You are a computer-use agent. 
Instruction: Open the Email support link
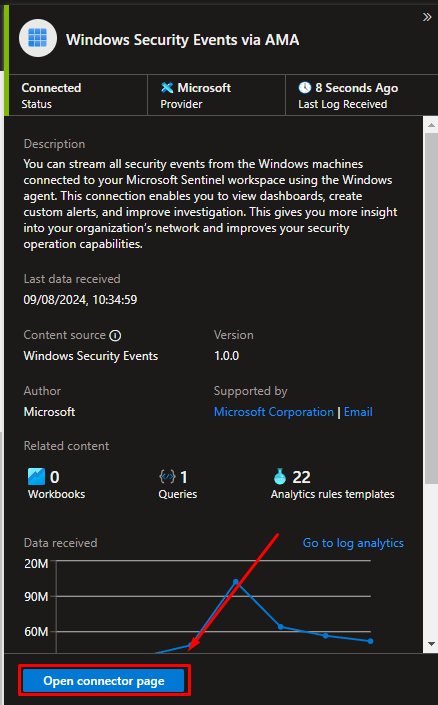[x=358, y=412]
